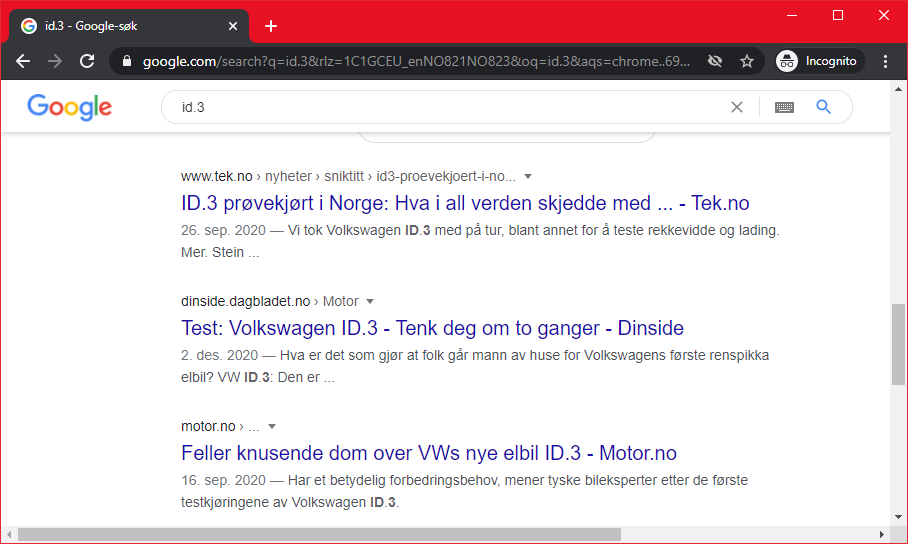Click the www.tek.no breadcrumb URL
The image size is (908, 544).
tap(348, 176)
